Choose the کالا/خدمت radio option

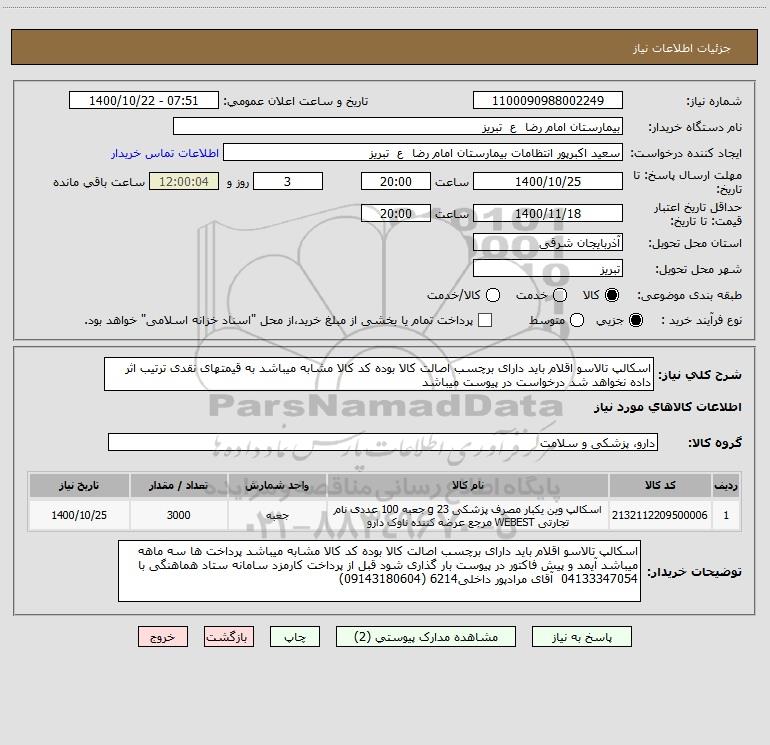click(x=493, y=295)
